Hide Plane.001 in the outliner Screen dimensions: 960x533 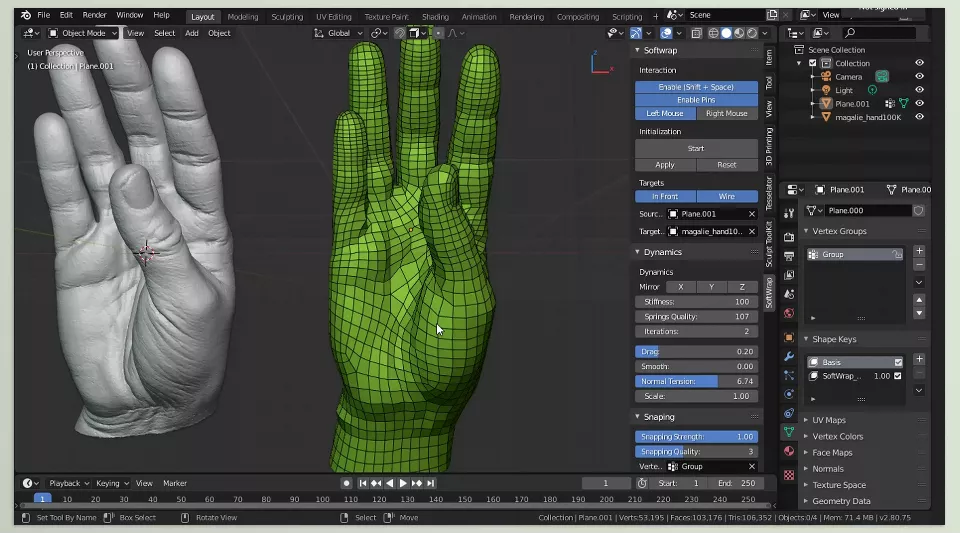click(x=920, y=103)
